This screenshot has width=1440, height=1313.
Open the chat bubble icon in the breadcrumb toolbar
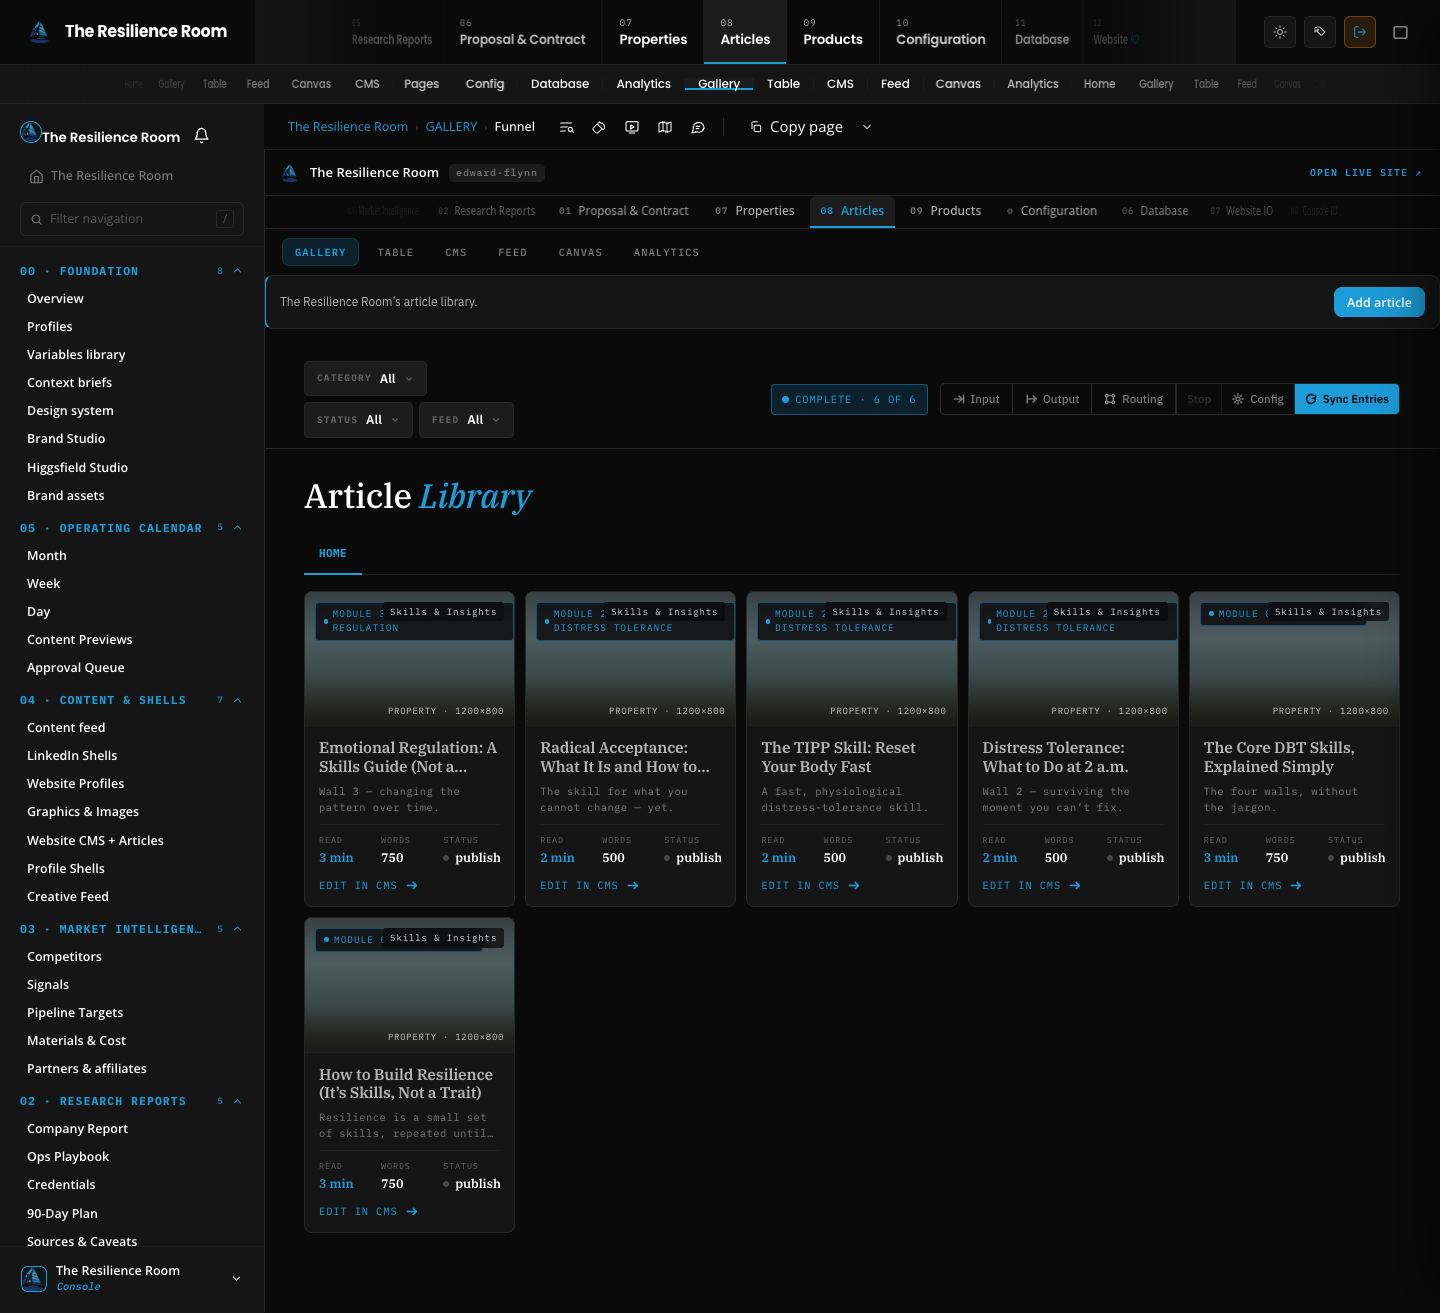[698, 127]
